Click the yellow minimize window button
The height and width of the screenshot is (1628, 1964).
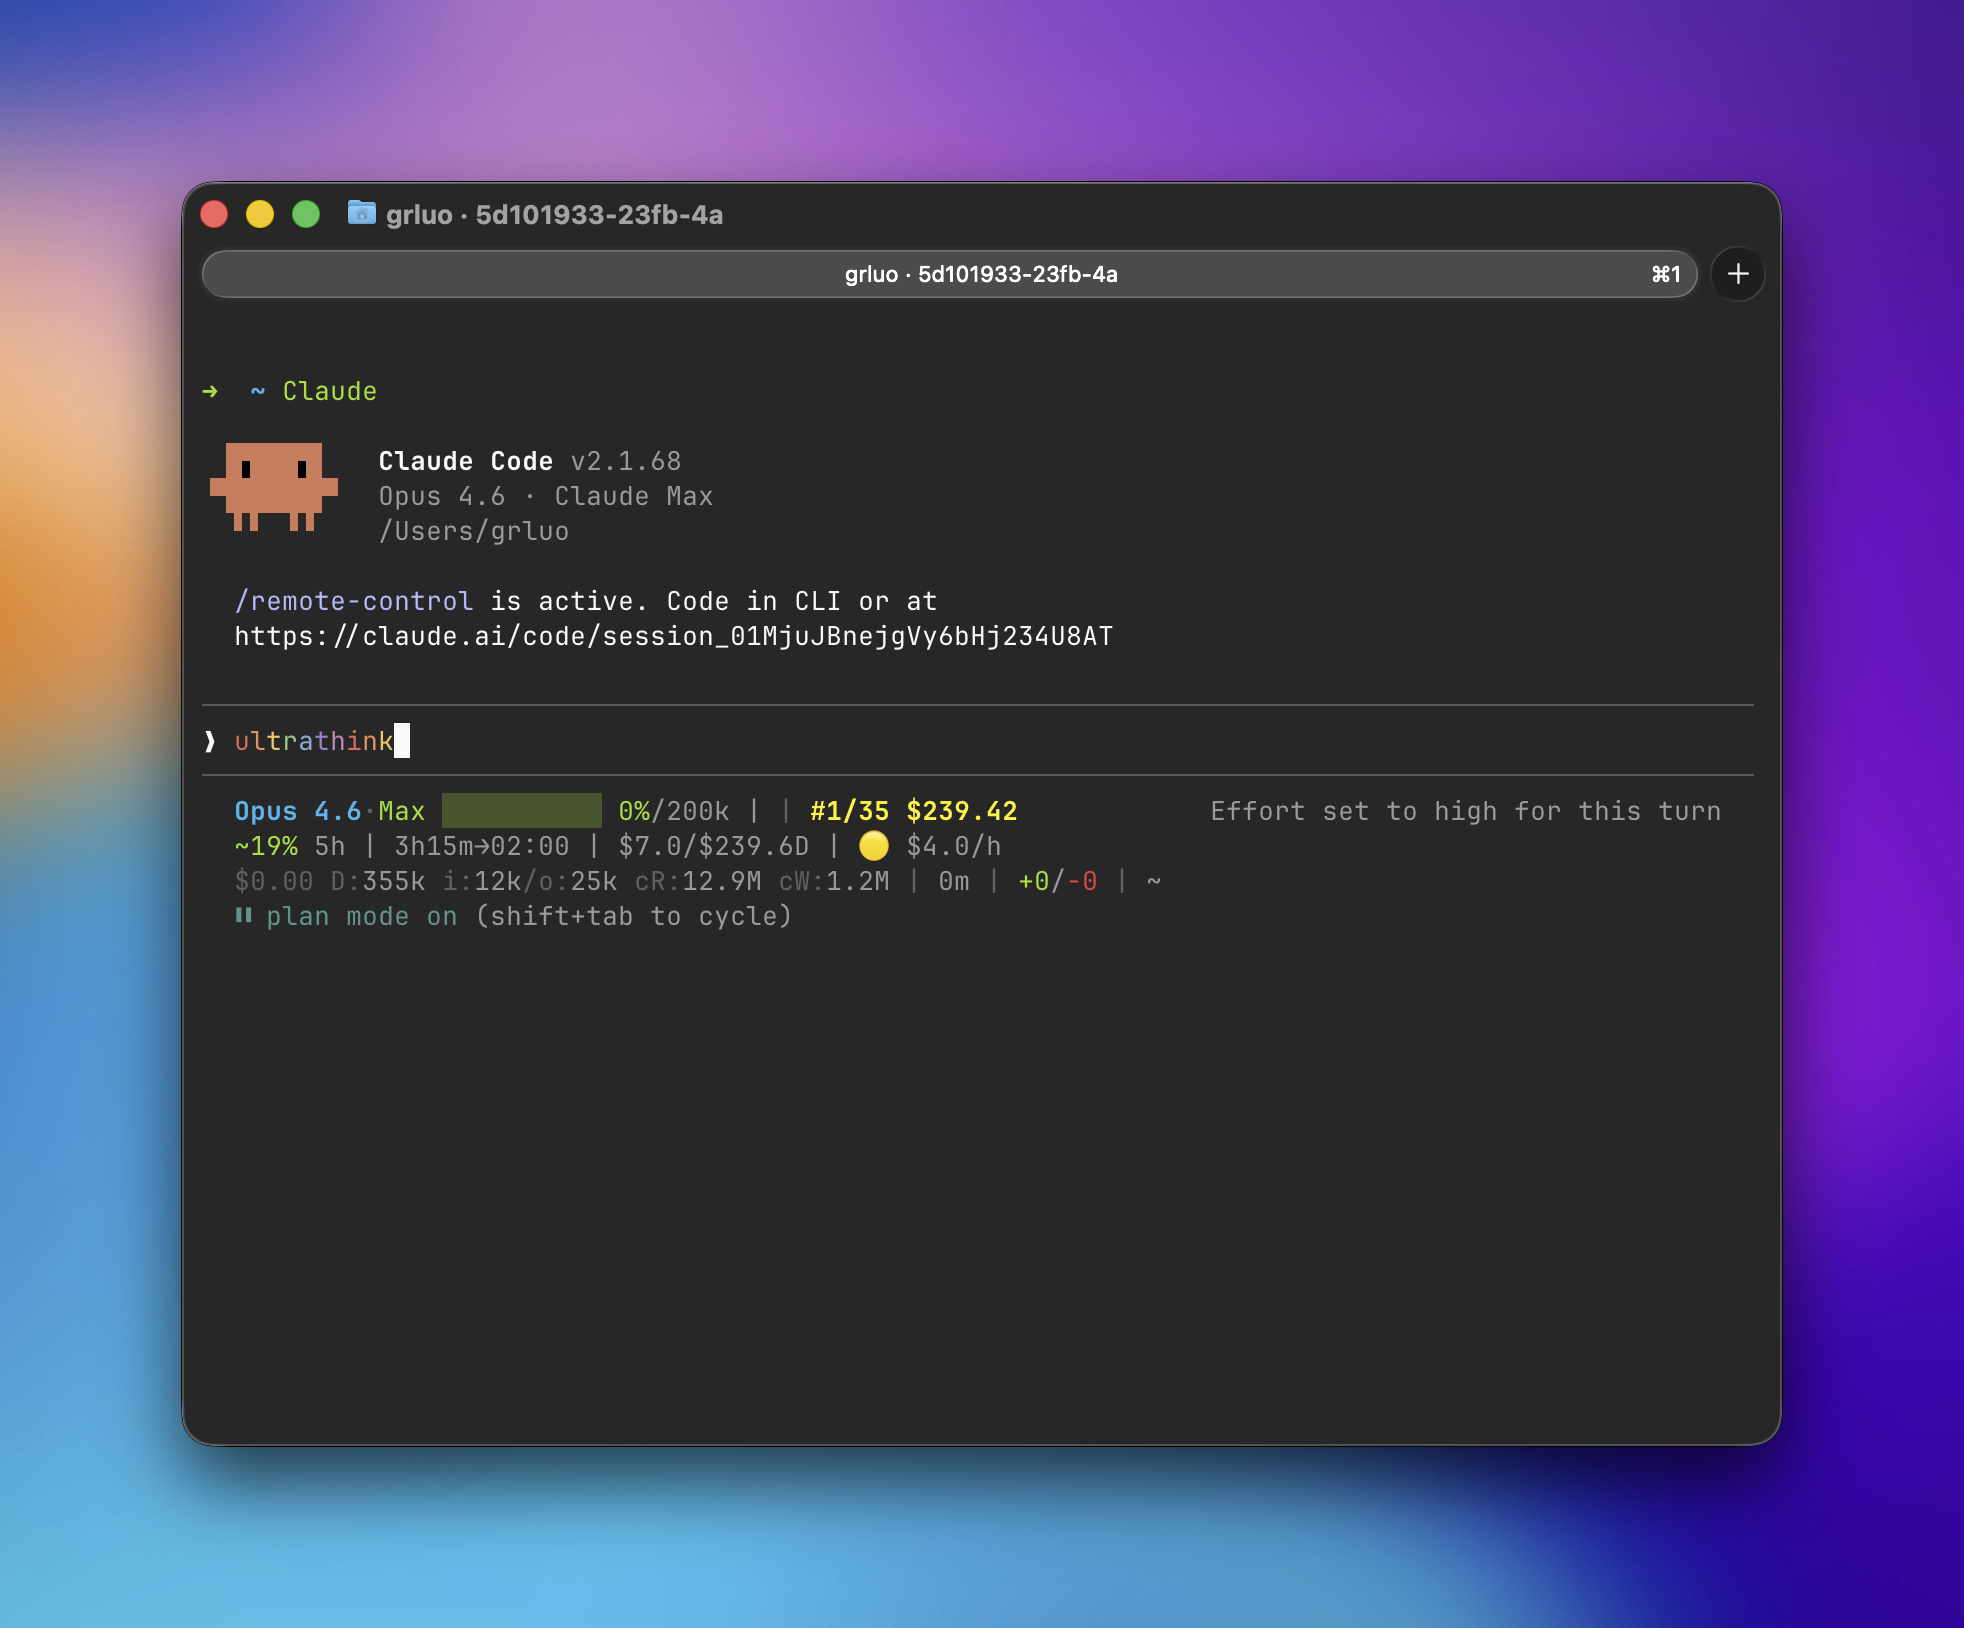pyautogui.click(x=260, y=214)
